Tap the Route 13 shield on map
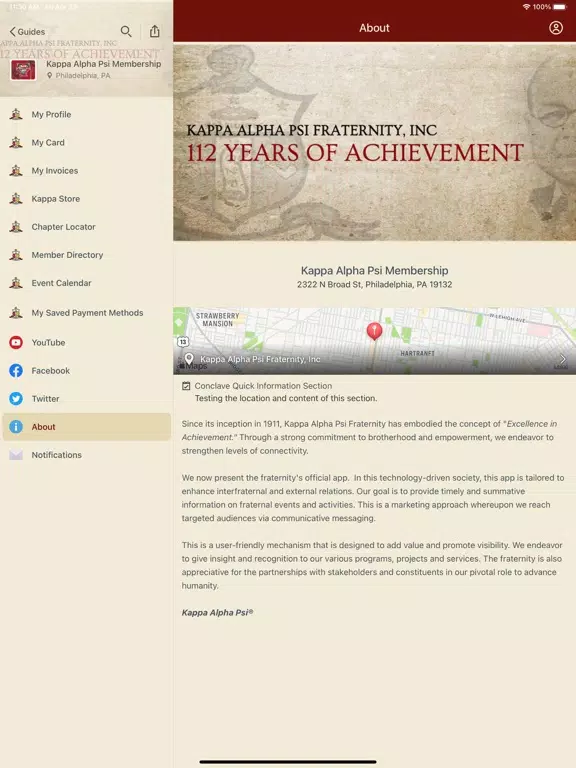The image size is (576, 768). (x=183, y=341)
